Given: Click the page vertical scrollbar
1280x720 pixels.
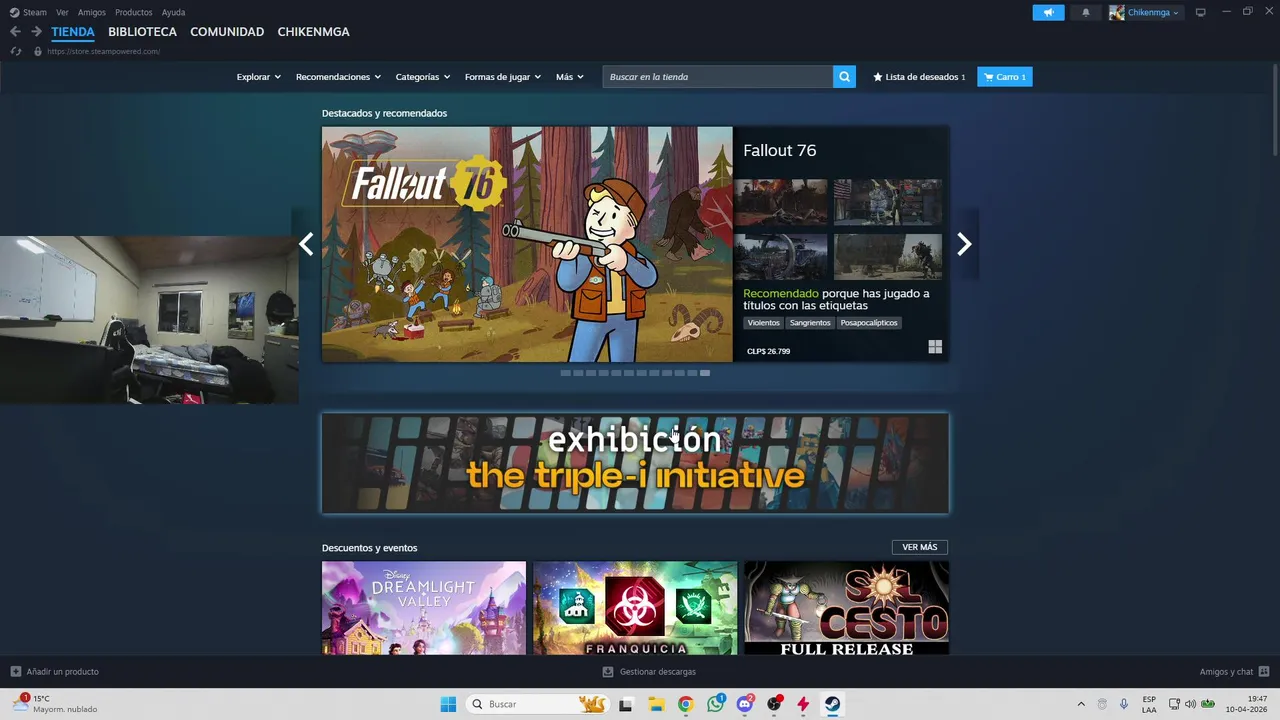Looking at the screenshot, I should pos(1275,110).
